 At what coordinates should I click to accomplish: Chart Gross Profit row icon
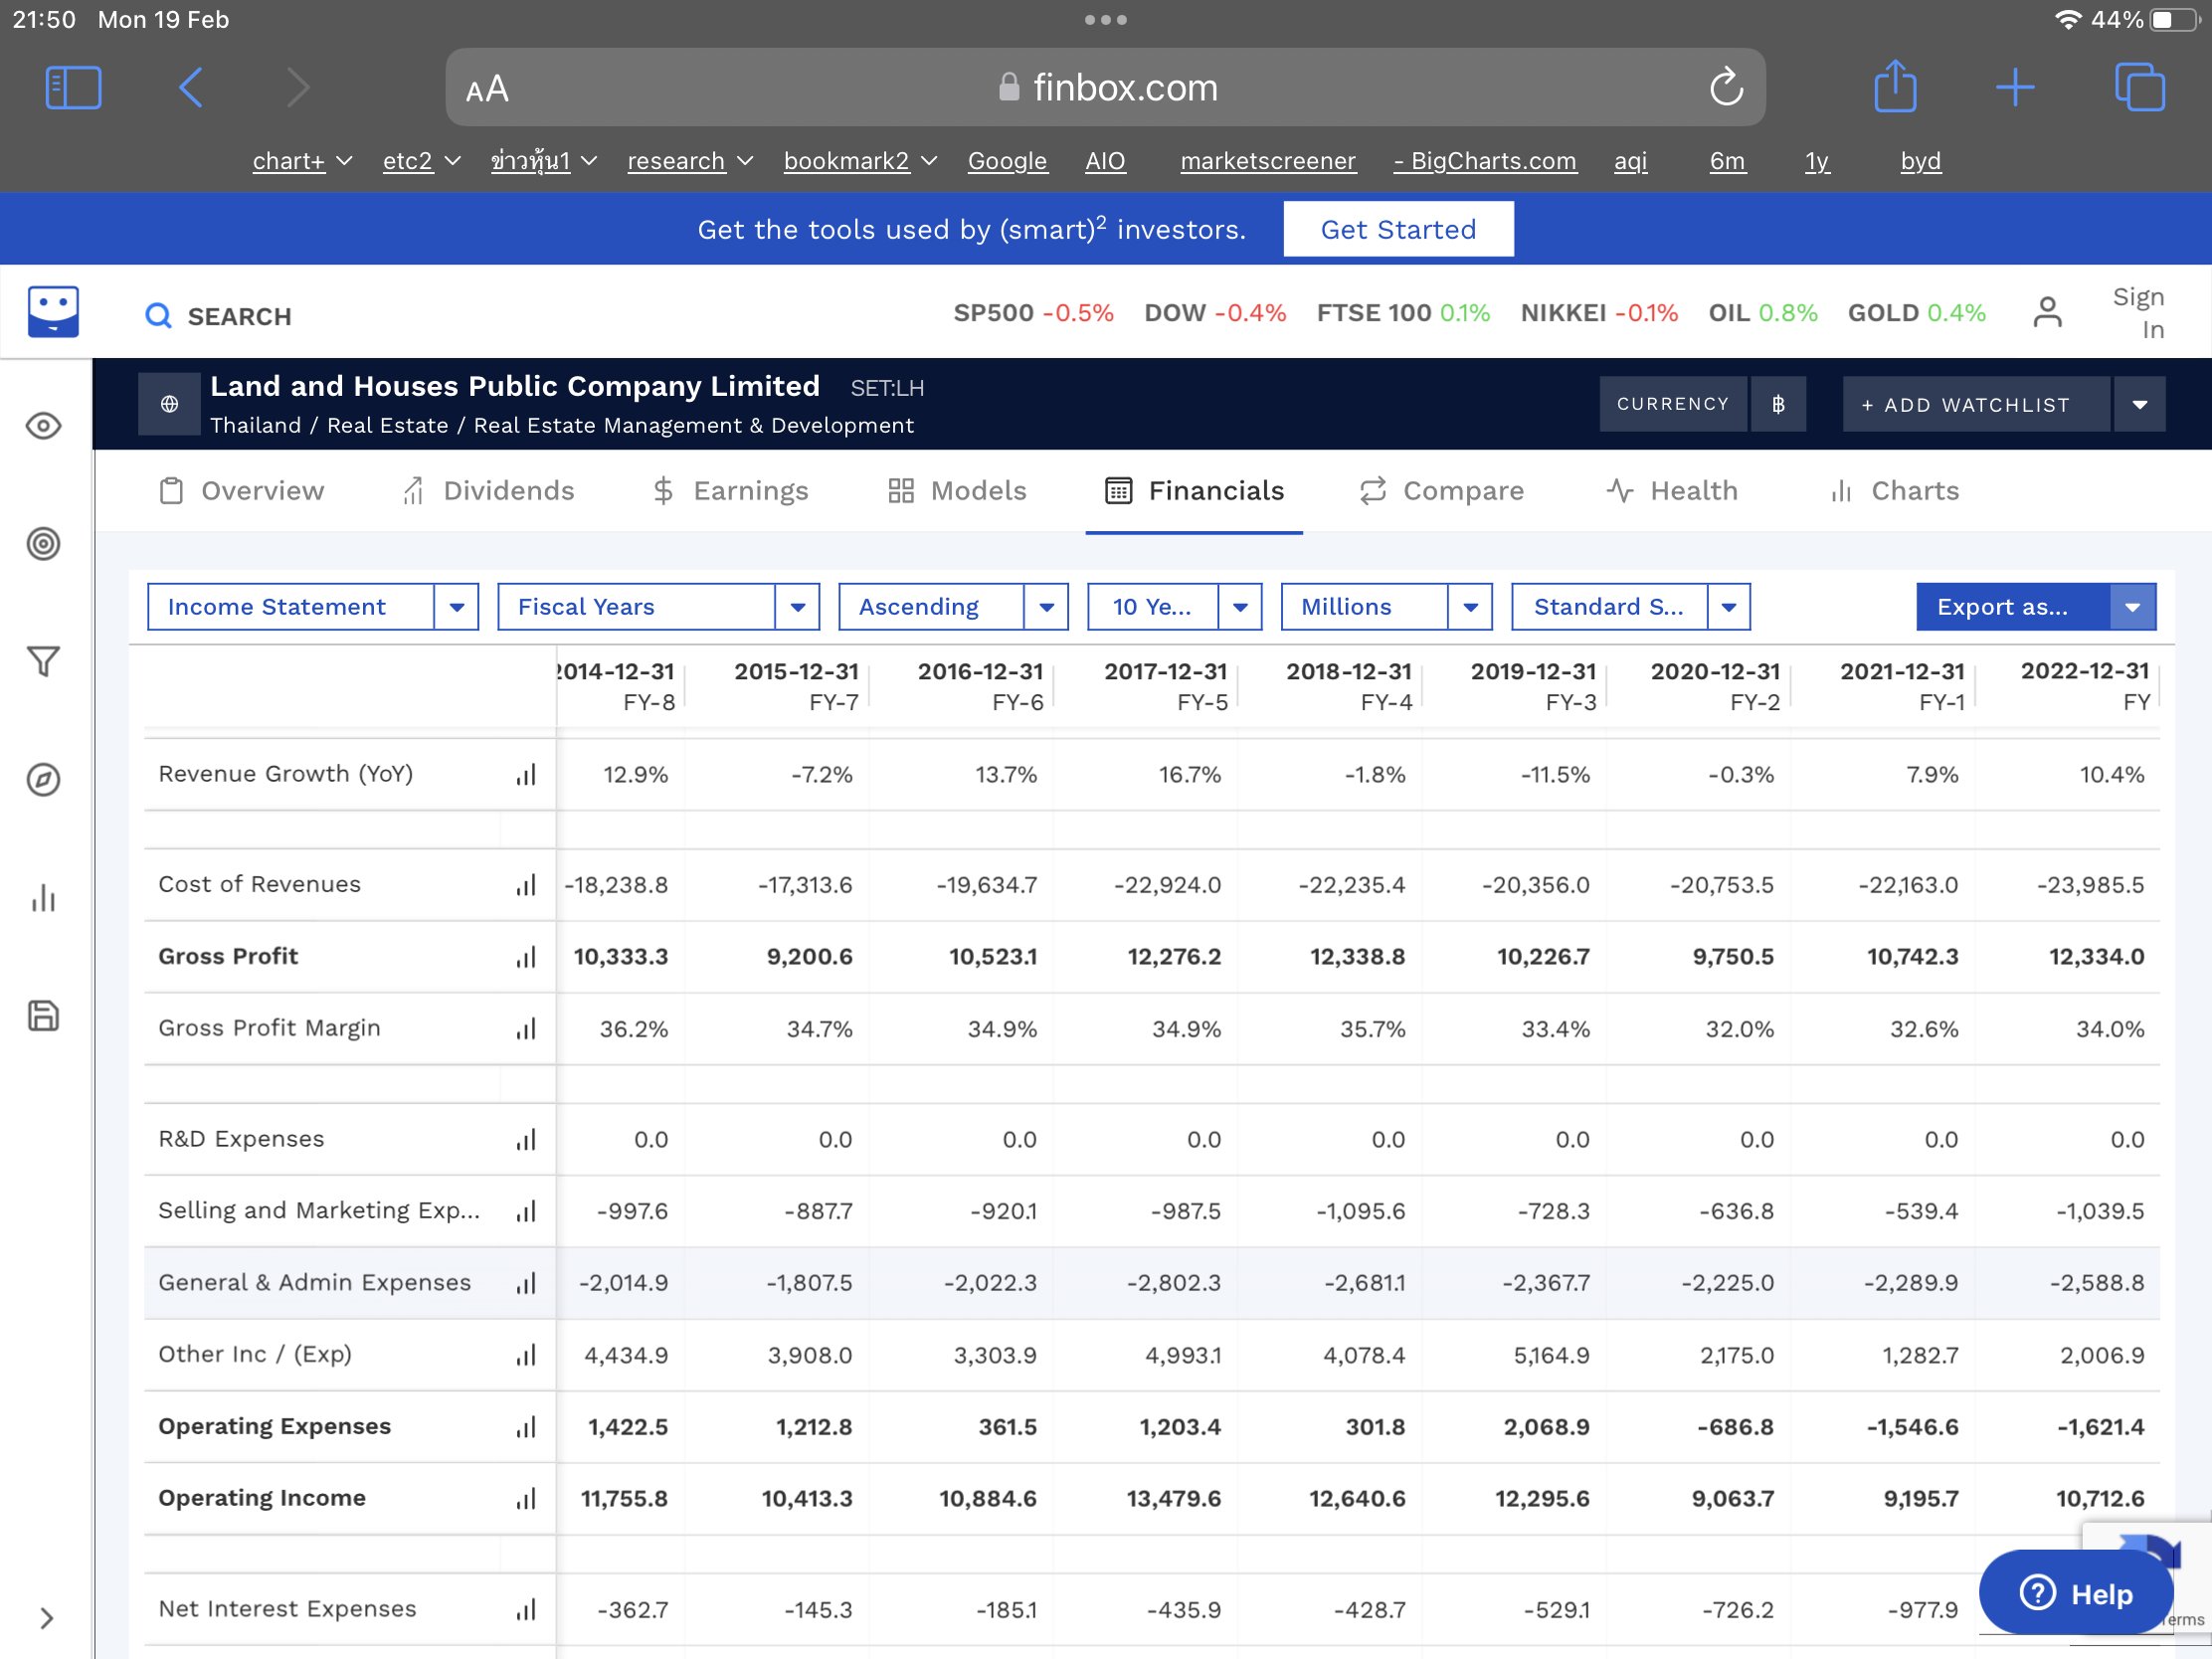tap(526, 957)
